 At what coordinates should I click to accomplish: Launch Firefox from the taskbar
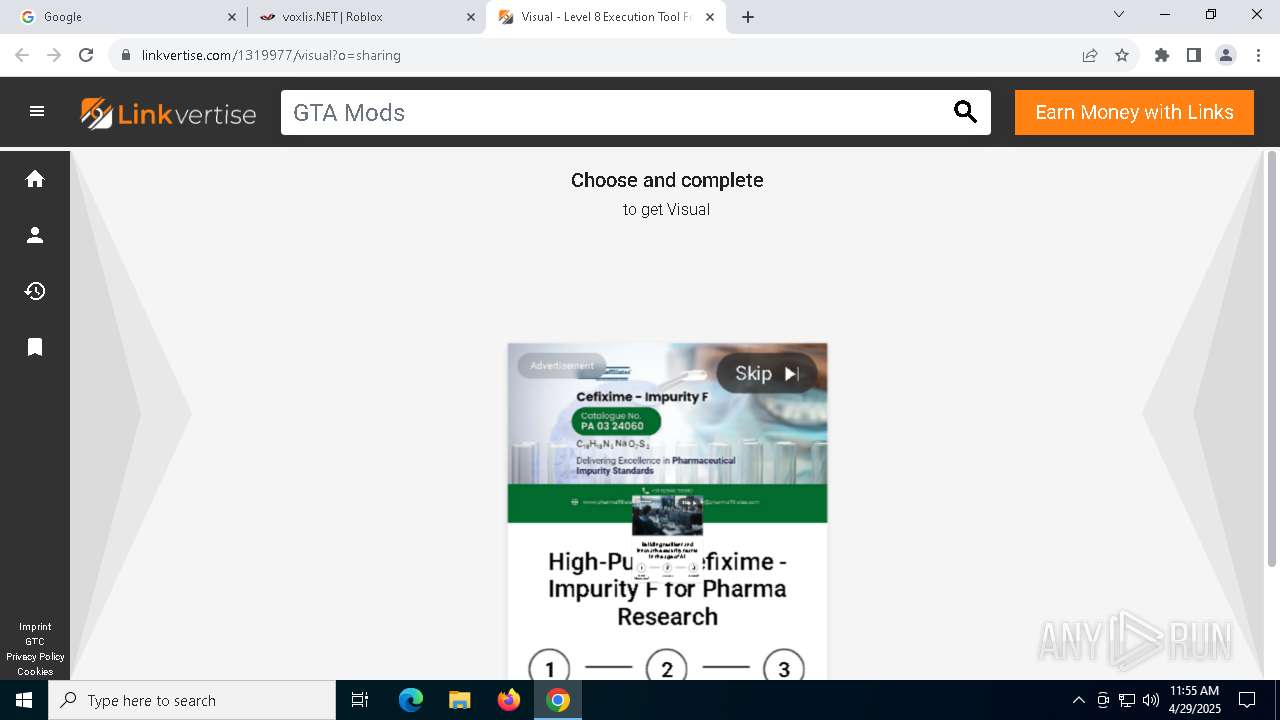509,700
